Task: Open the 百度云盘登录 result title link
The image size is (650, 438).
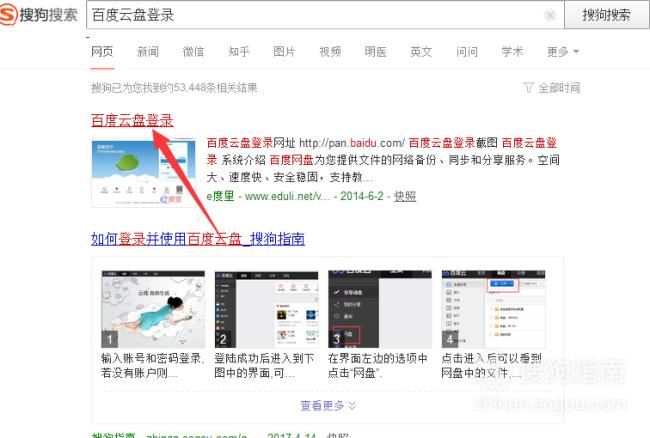Action: [x=132, y=120]
